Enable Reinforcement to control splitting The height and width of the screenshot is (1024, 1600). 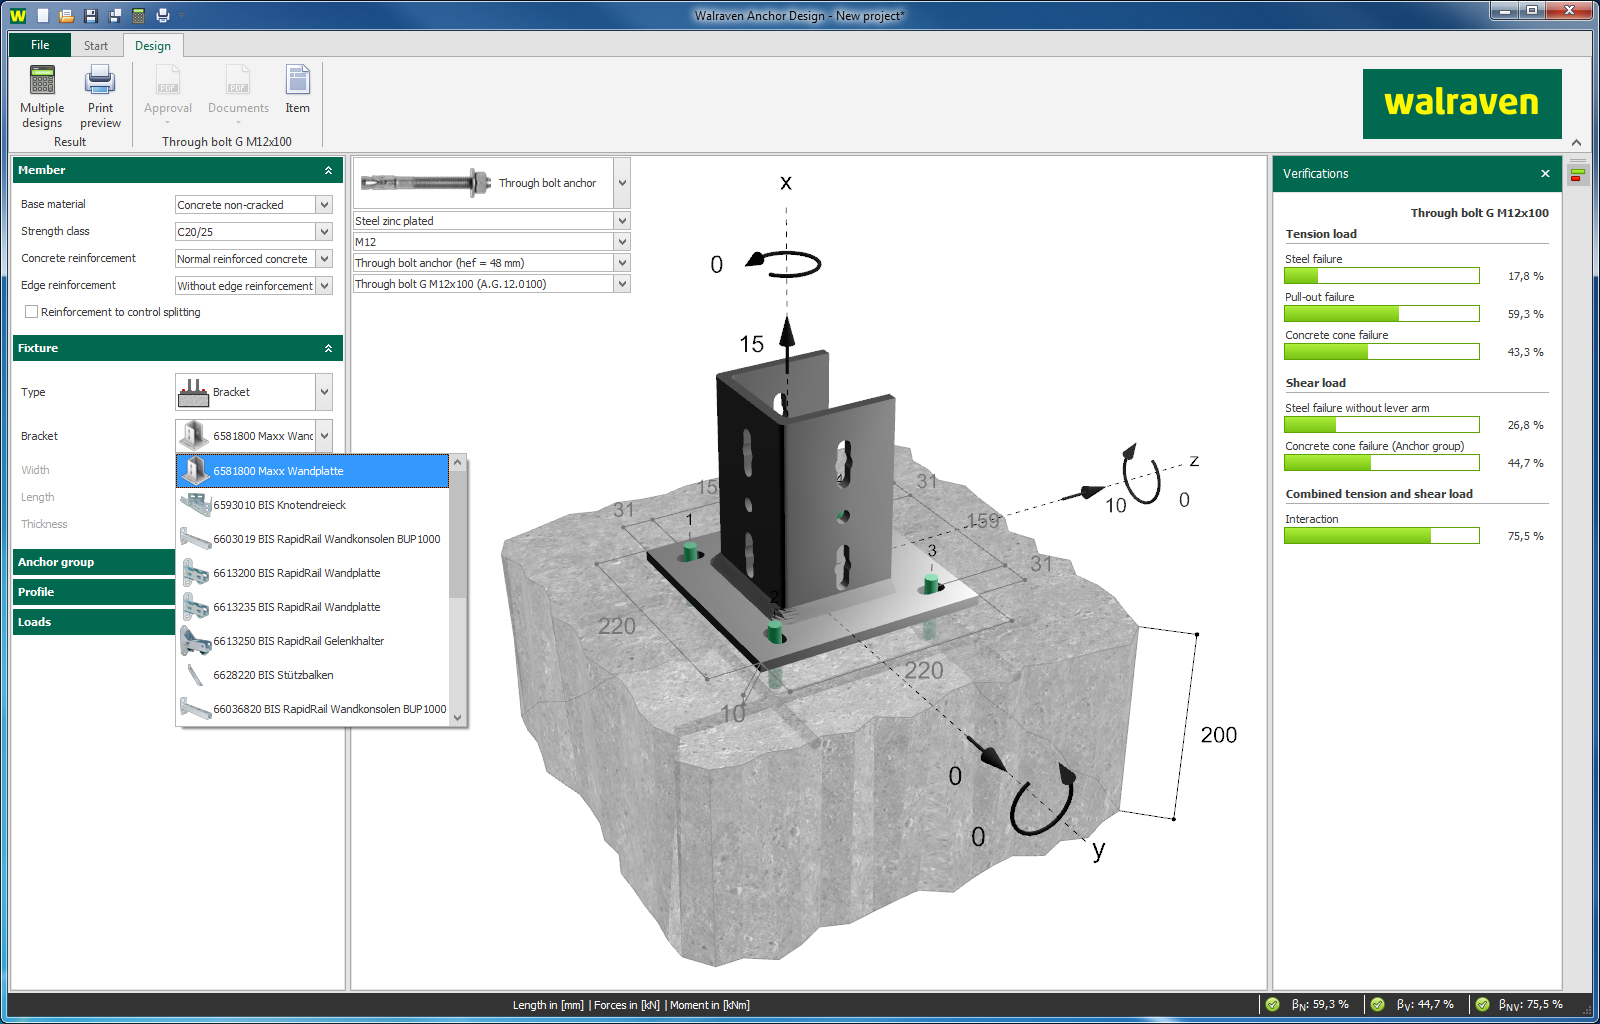pos(31,312)
